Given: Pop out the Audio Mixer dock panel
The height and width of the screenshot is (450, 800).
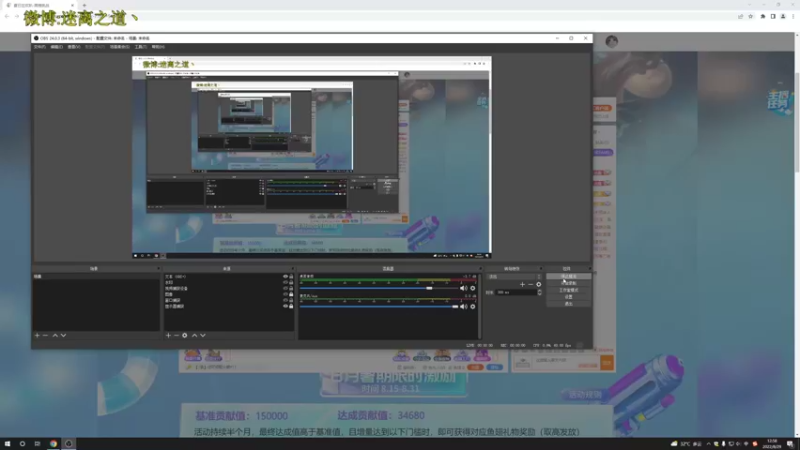Looking at the screenshot, I should [x=480, y=268].
